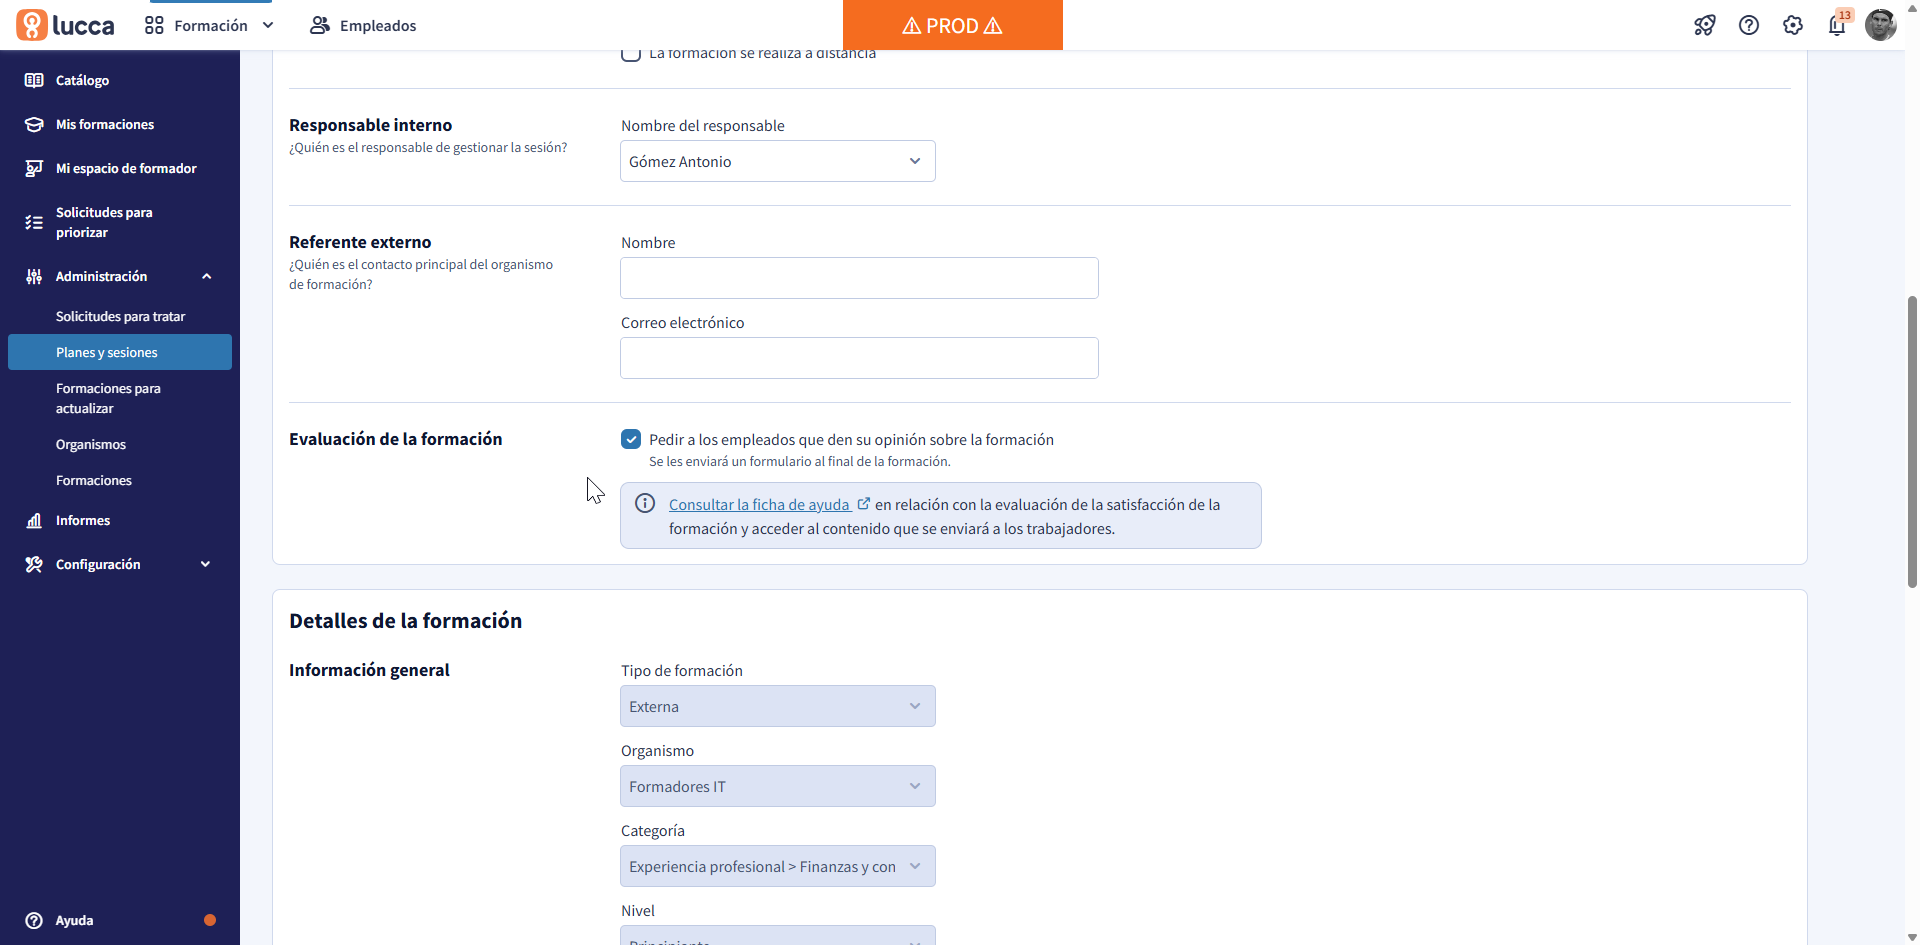This screenshot has width=1920, height=945.
Task: Open the Empleados people icon
Action: click(320, 26)
